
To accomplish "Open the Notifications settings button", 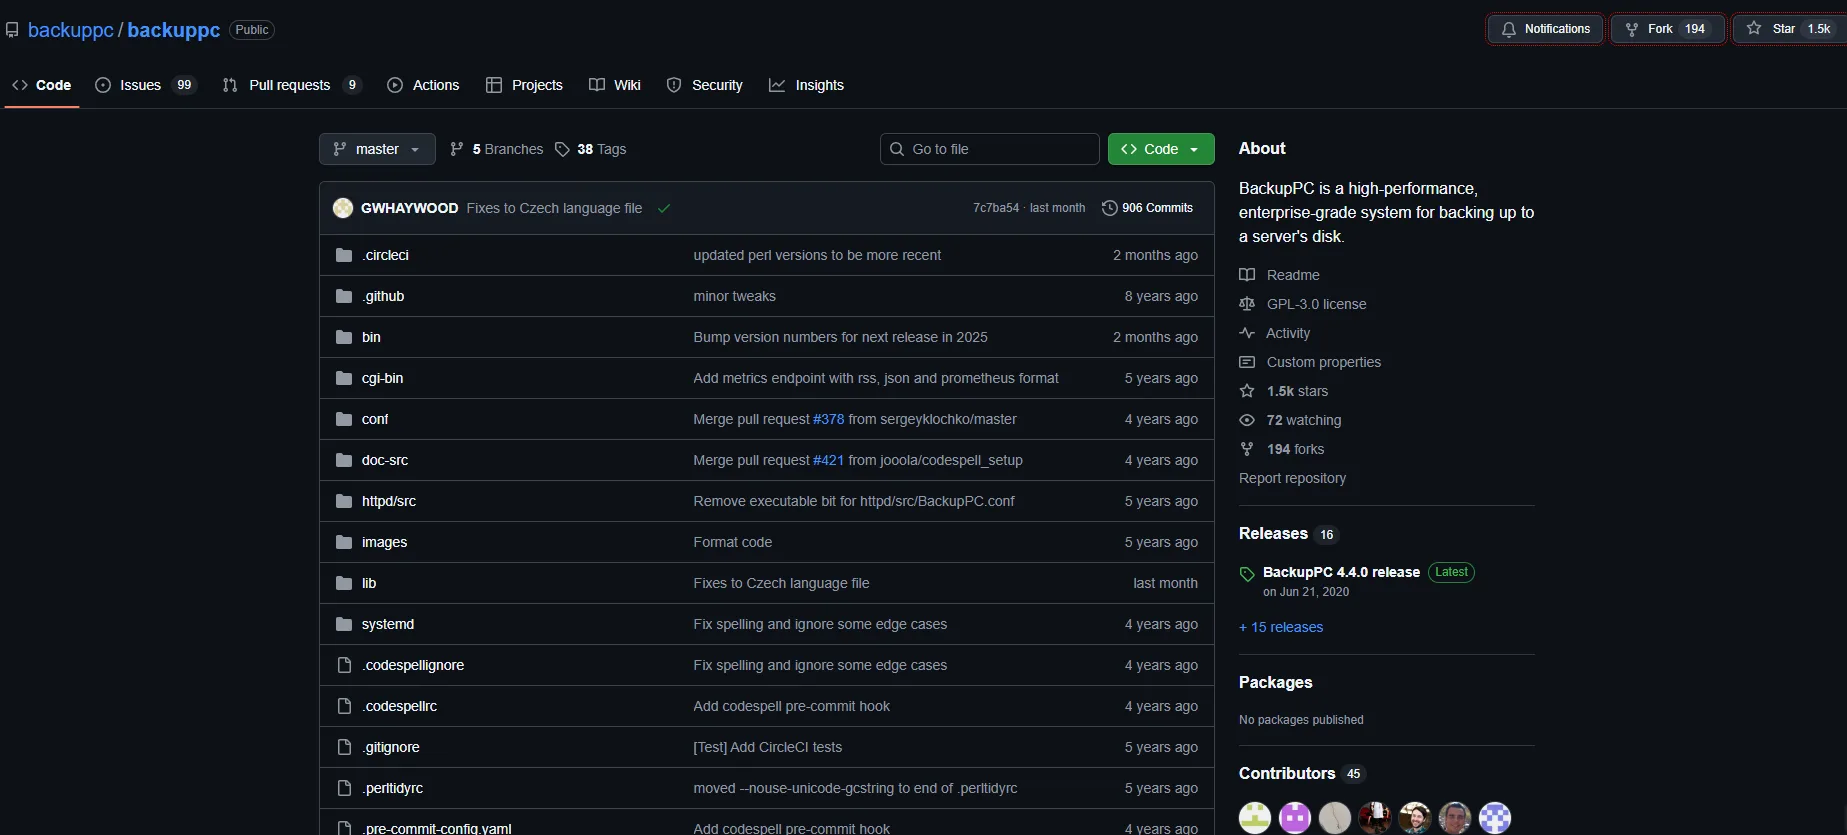I will click(1546, 29).
